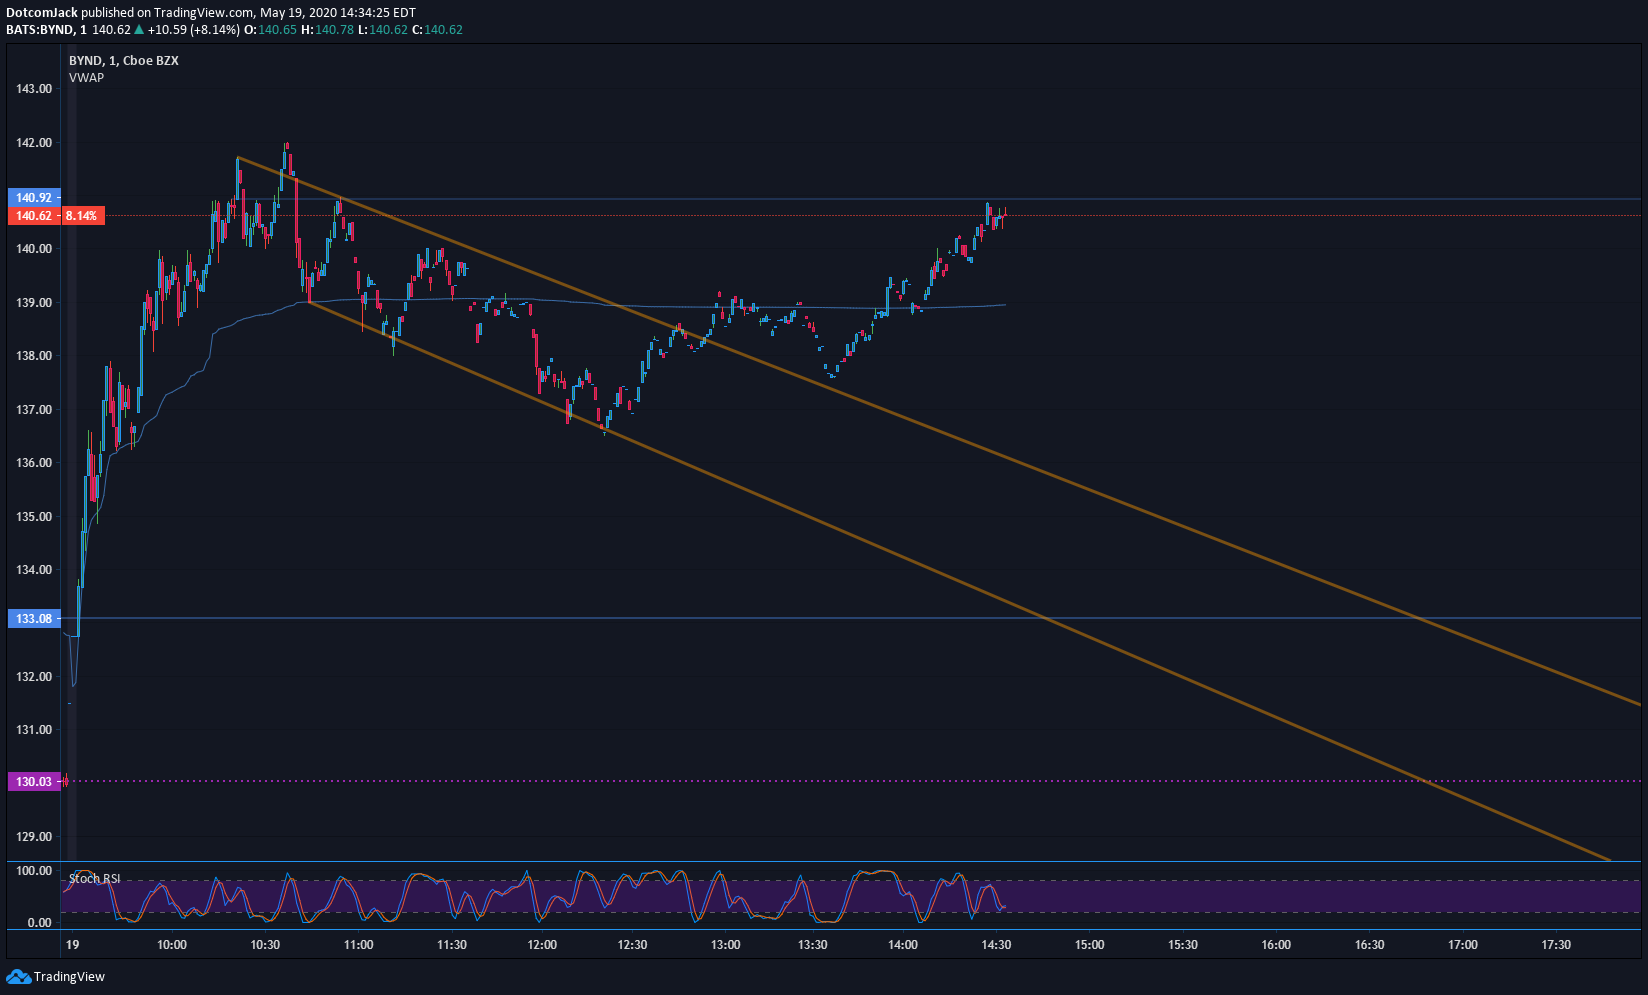Click the 19 date label on time axis

(72, 945)
